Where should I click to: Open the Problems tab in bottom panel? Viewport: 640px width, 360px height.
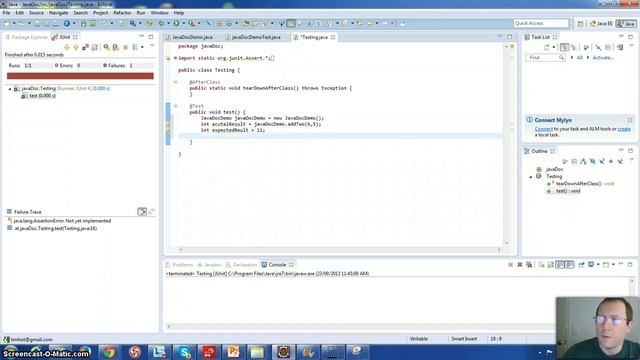[180, 265]
